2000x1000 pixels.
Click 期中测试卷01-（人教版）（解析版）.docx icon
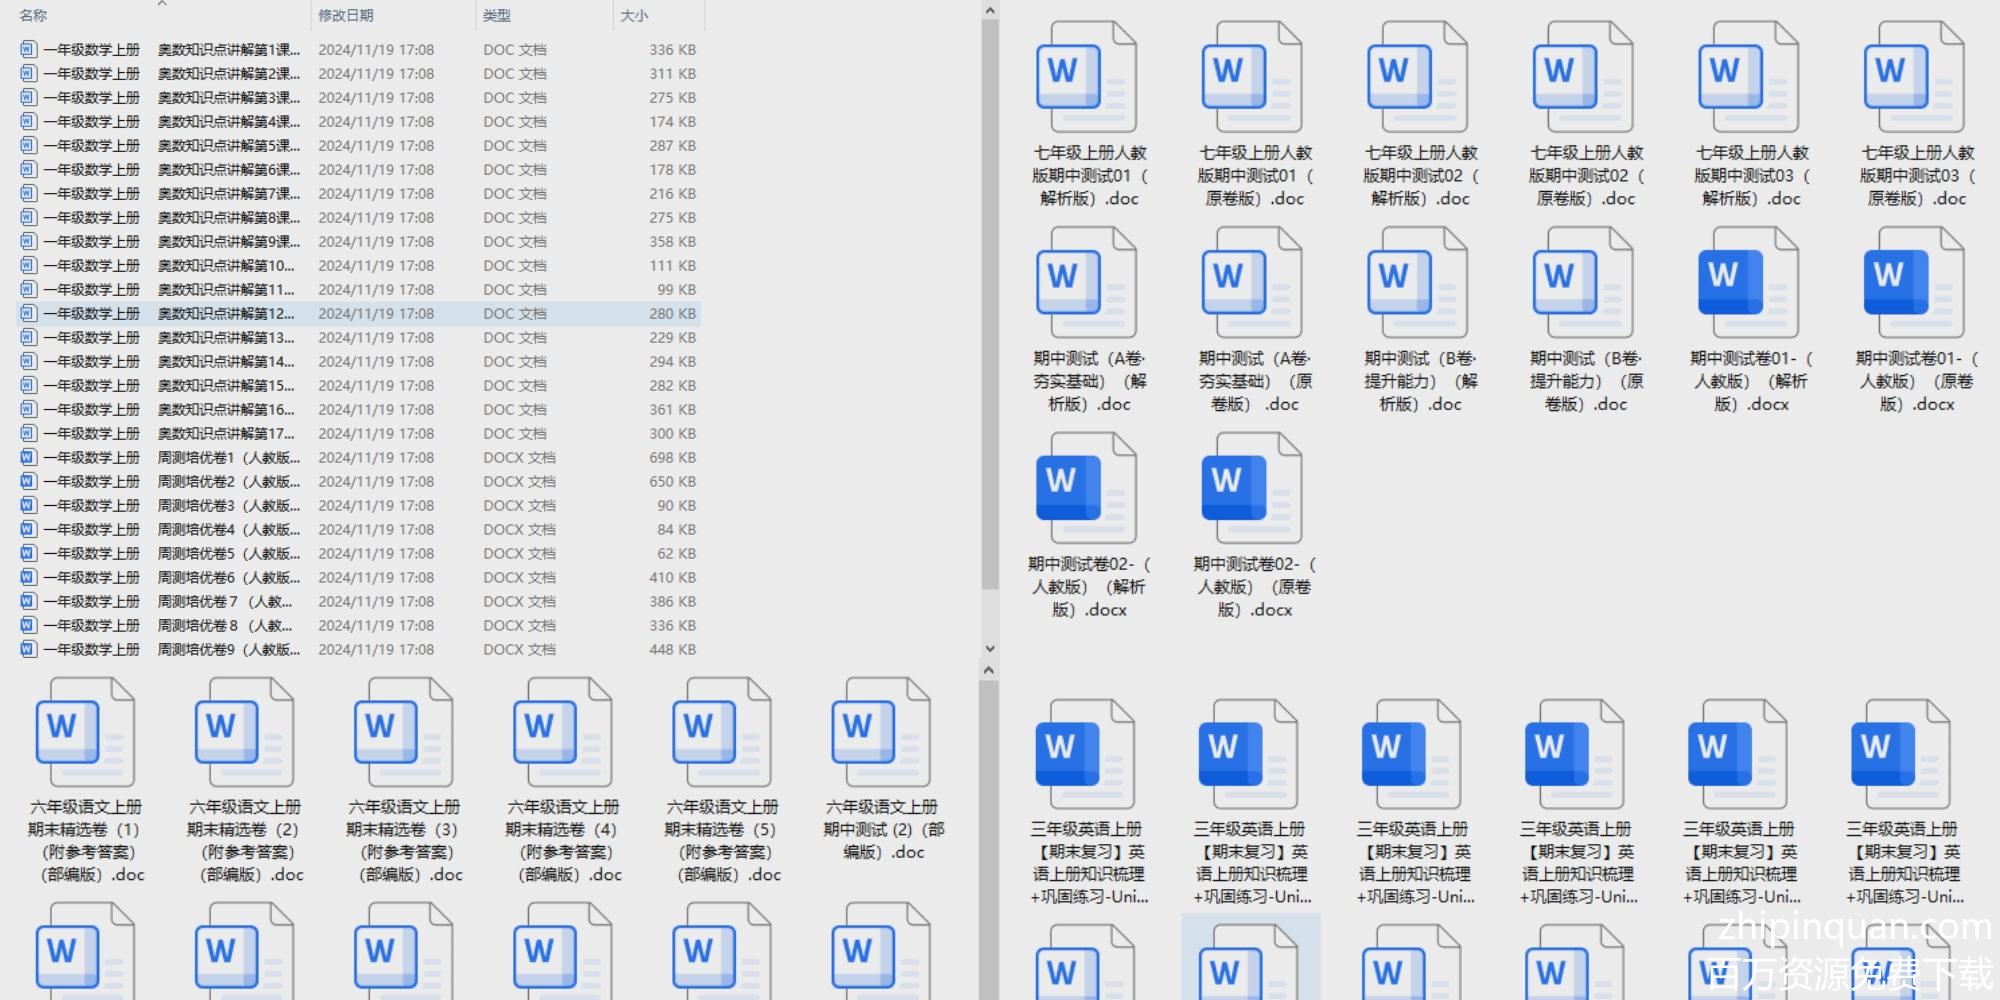1748,284
